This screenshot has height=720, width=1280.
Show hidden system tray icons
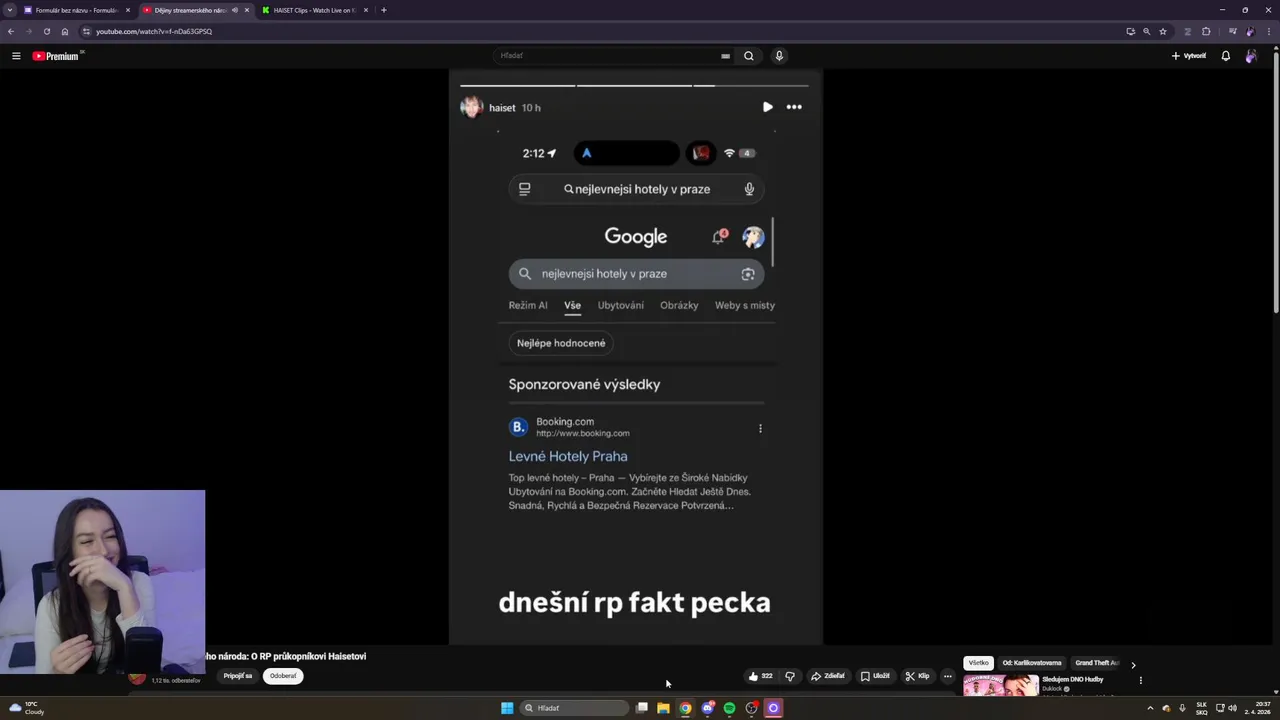(x=1150, y=708)
